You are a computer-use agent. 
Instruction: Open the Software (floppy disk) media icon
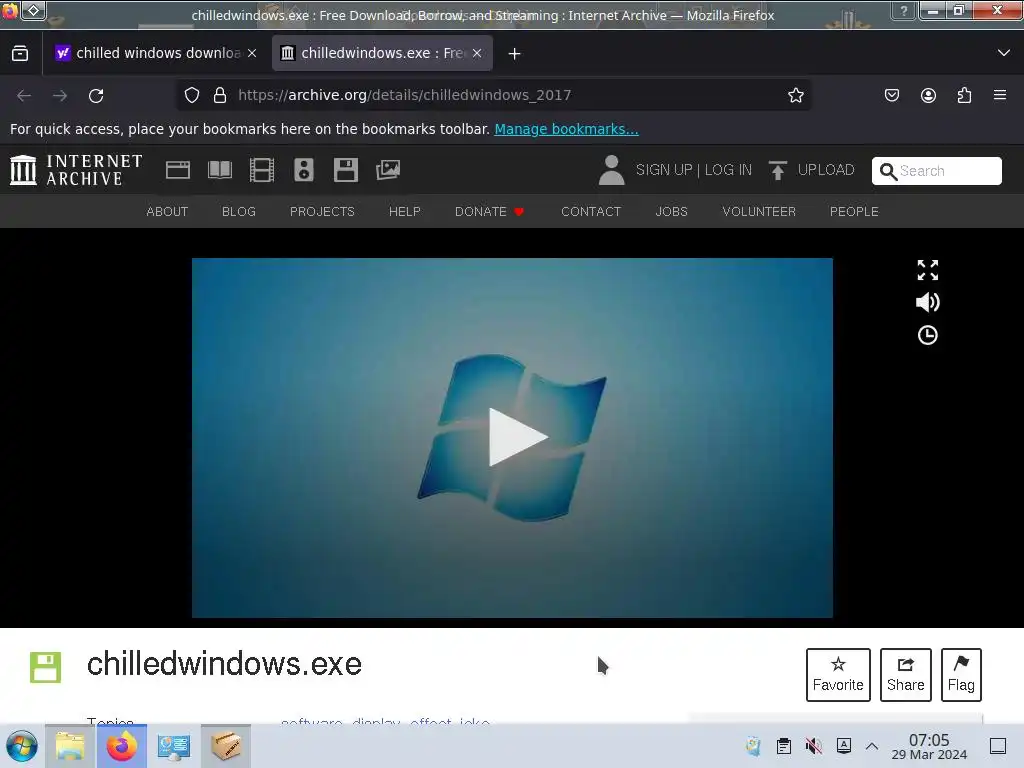345,170
